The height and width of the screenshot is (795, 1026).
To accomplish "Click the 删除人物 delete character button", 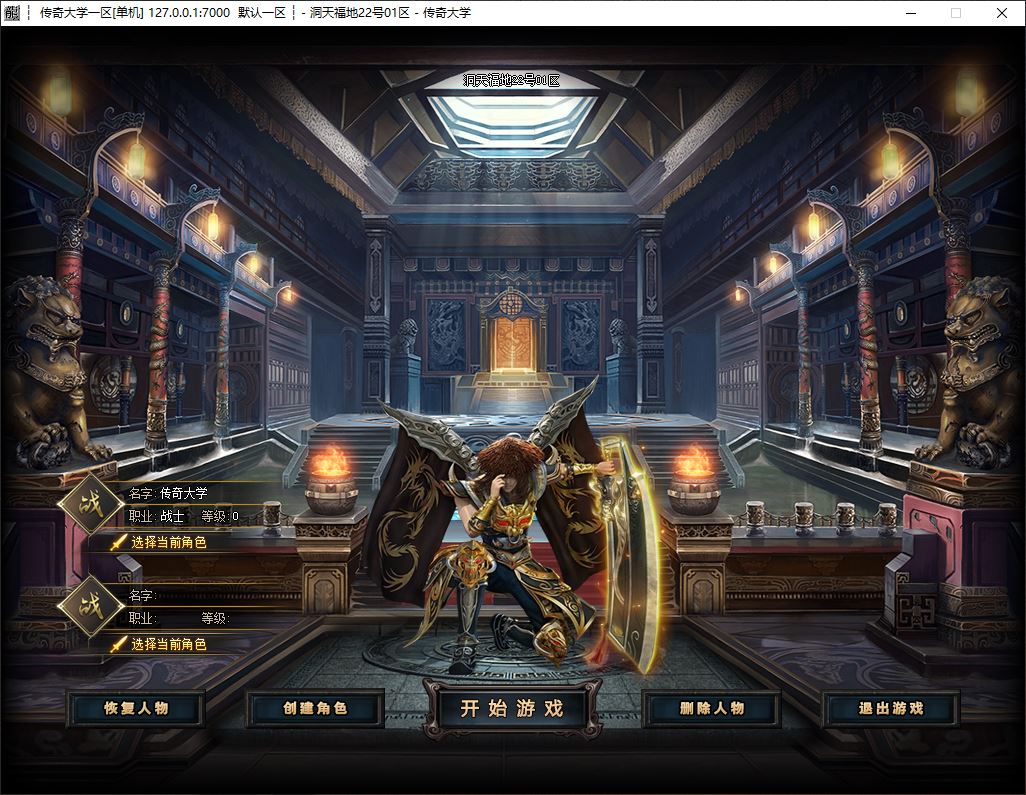I will pyautogui.click(x=712, y=709).
